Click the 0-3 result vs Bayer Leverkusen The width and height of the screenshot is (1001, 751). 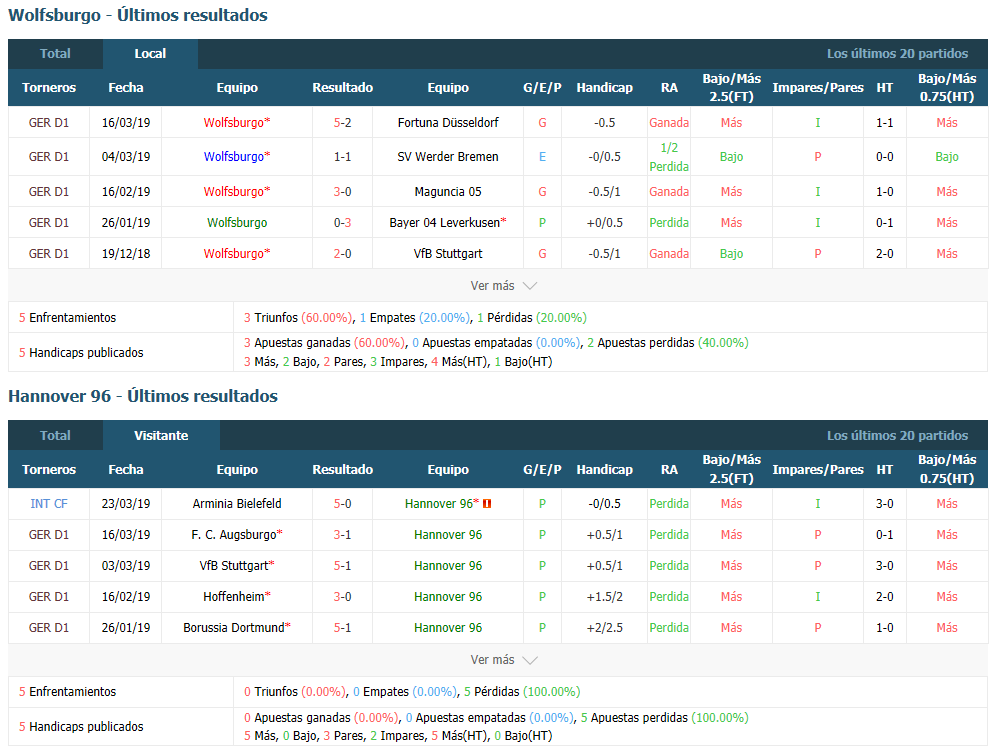tap(342, 223)
